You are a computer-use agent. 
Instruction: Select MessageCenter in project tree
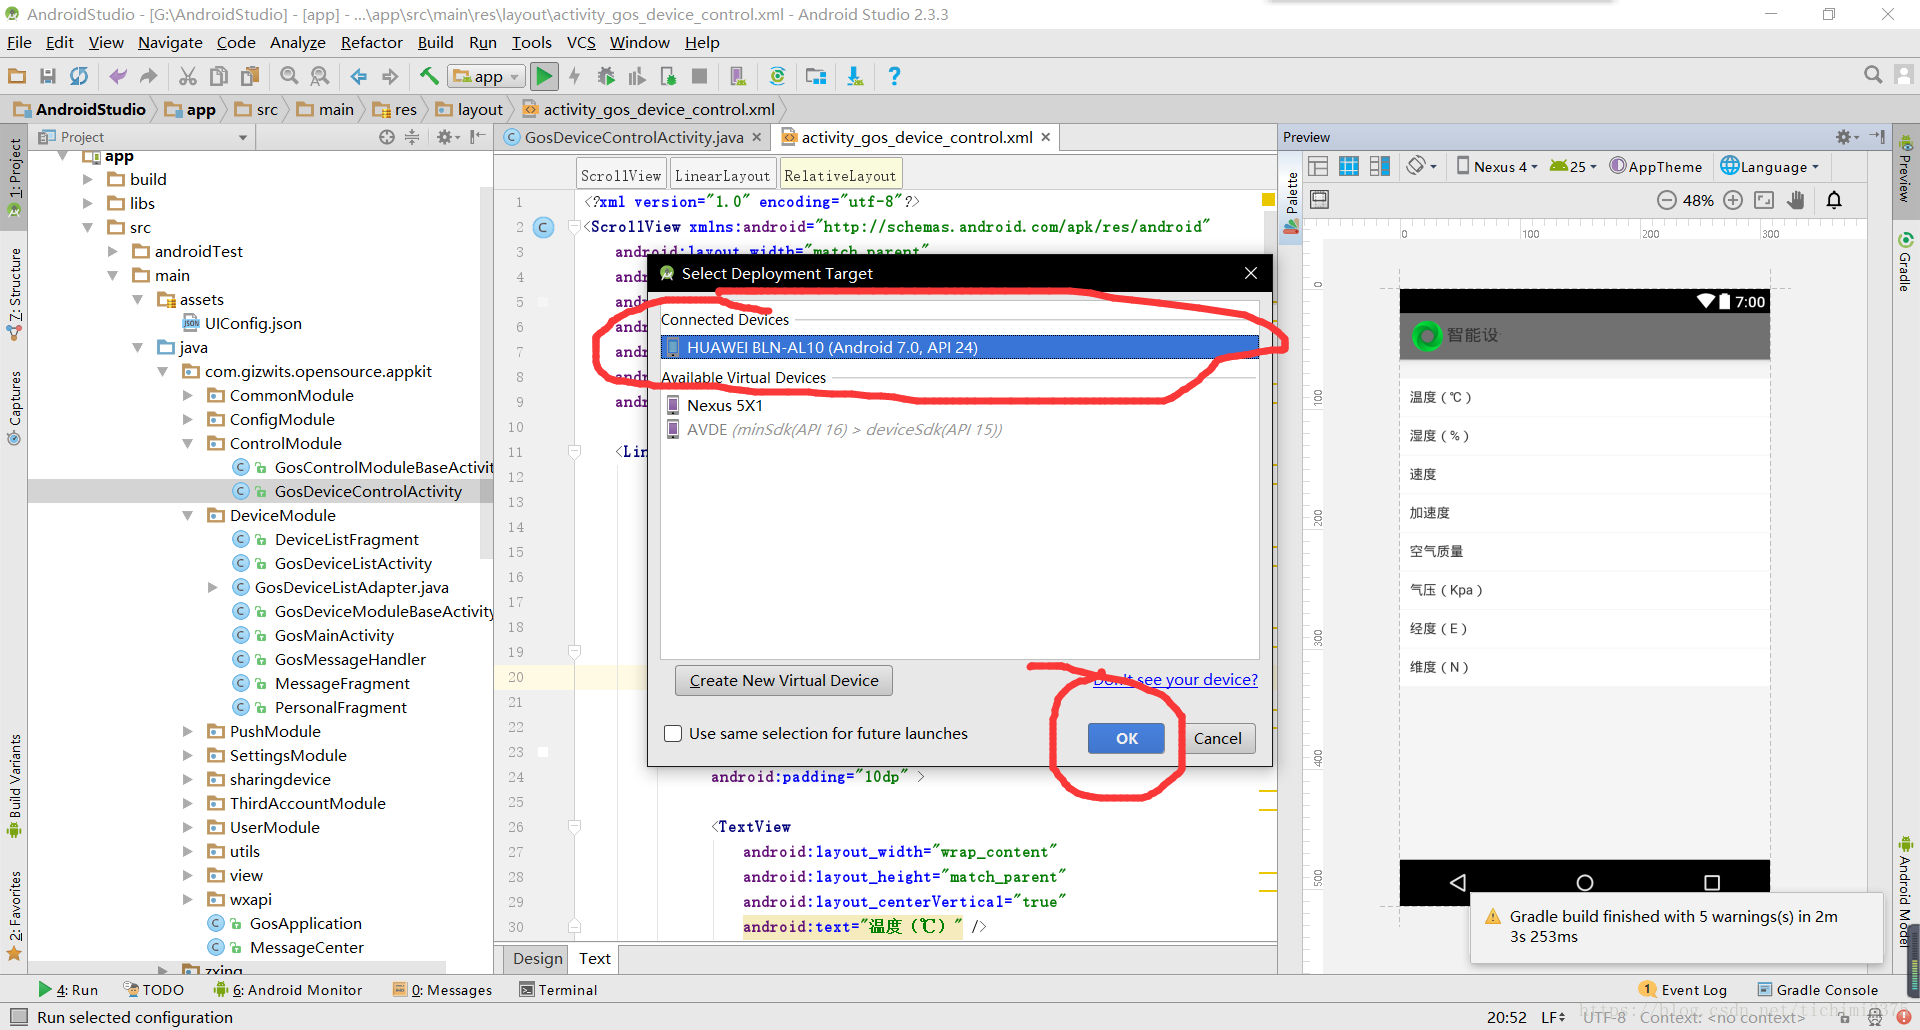tap(306, 947)
